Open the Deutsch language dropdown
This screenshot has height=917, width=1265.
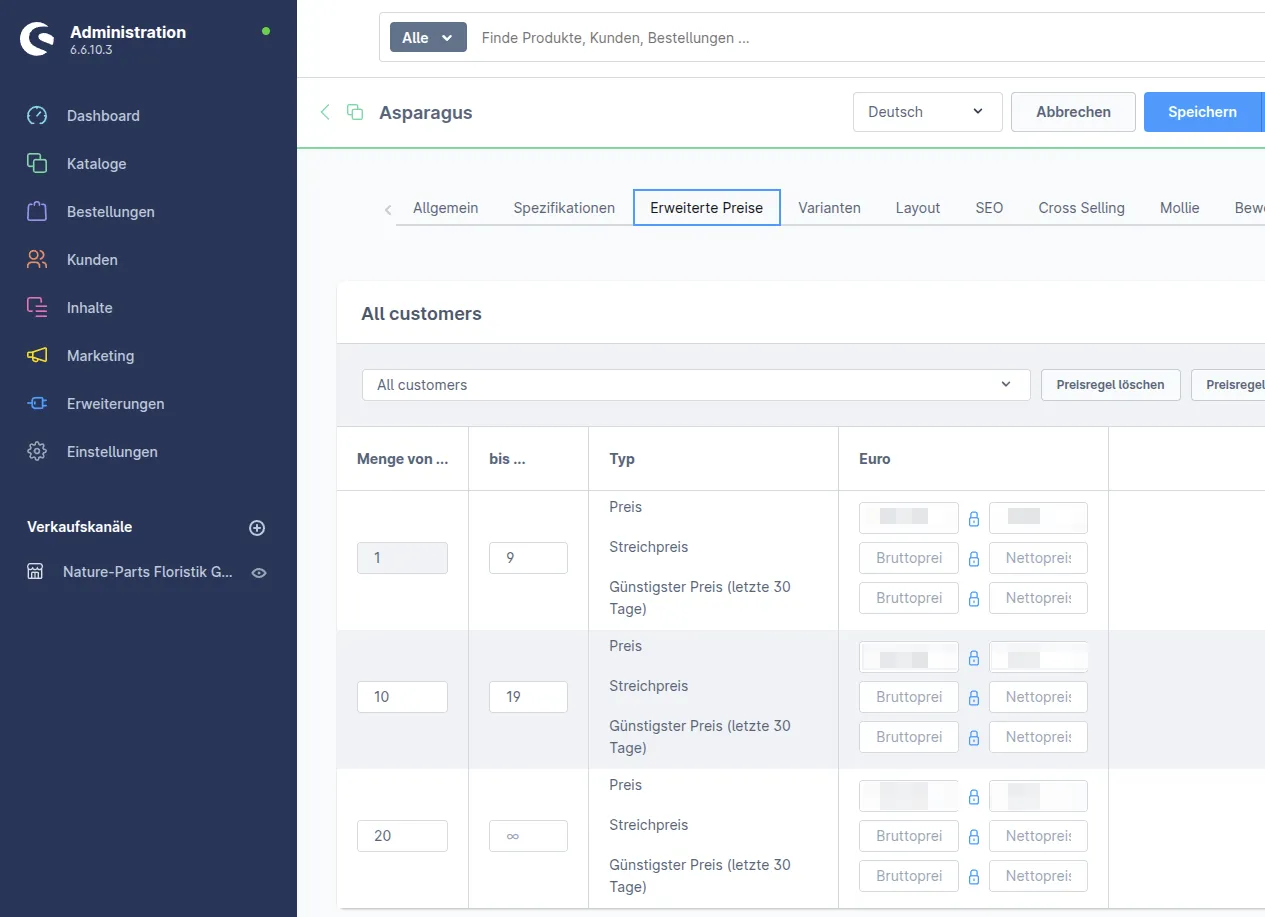click(928, 112)
